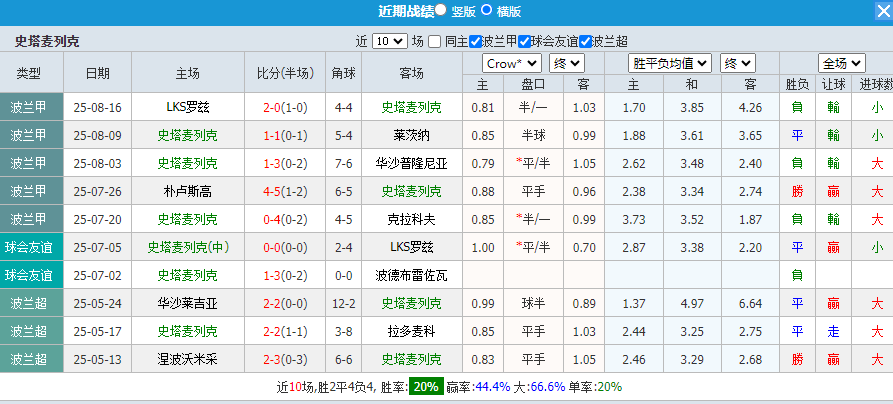
Task: Open the 克拉科夫 away team link
Action: click(x=411, y=219)
